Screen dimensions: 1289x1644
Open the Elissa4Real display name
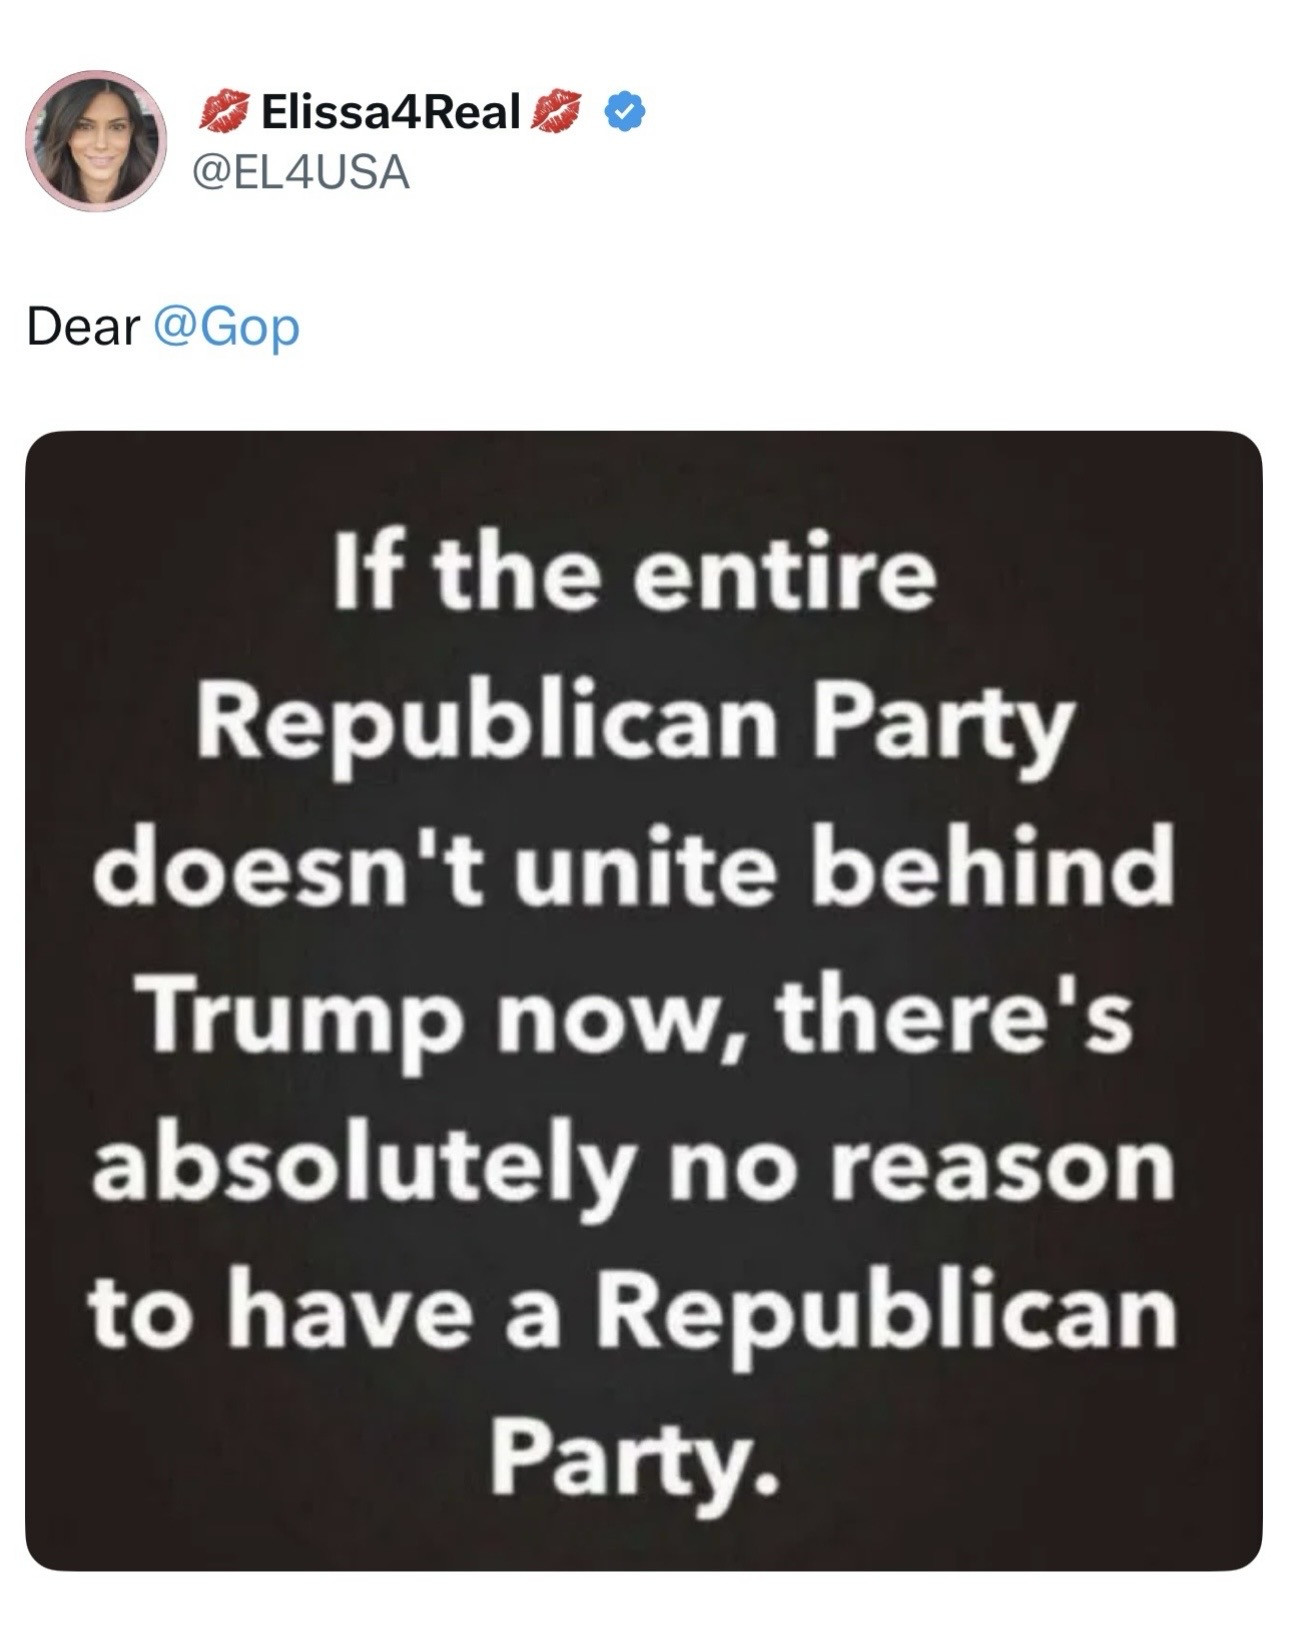click(390, 111)
